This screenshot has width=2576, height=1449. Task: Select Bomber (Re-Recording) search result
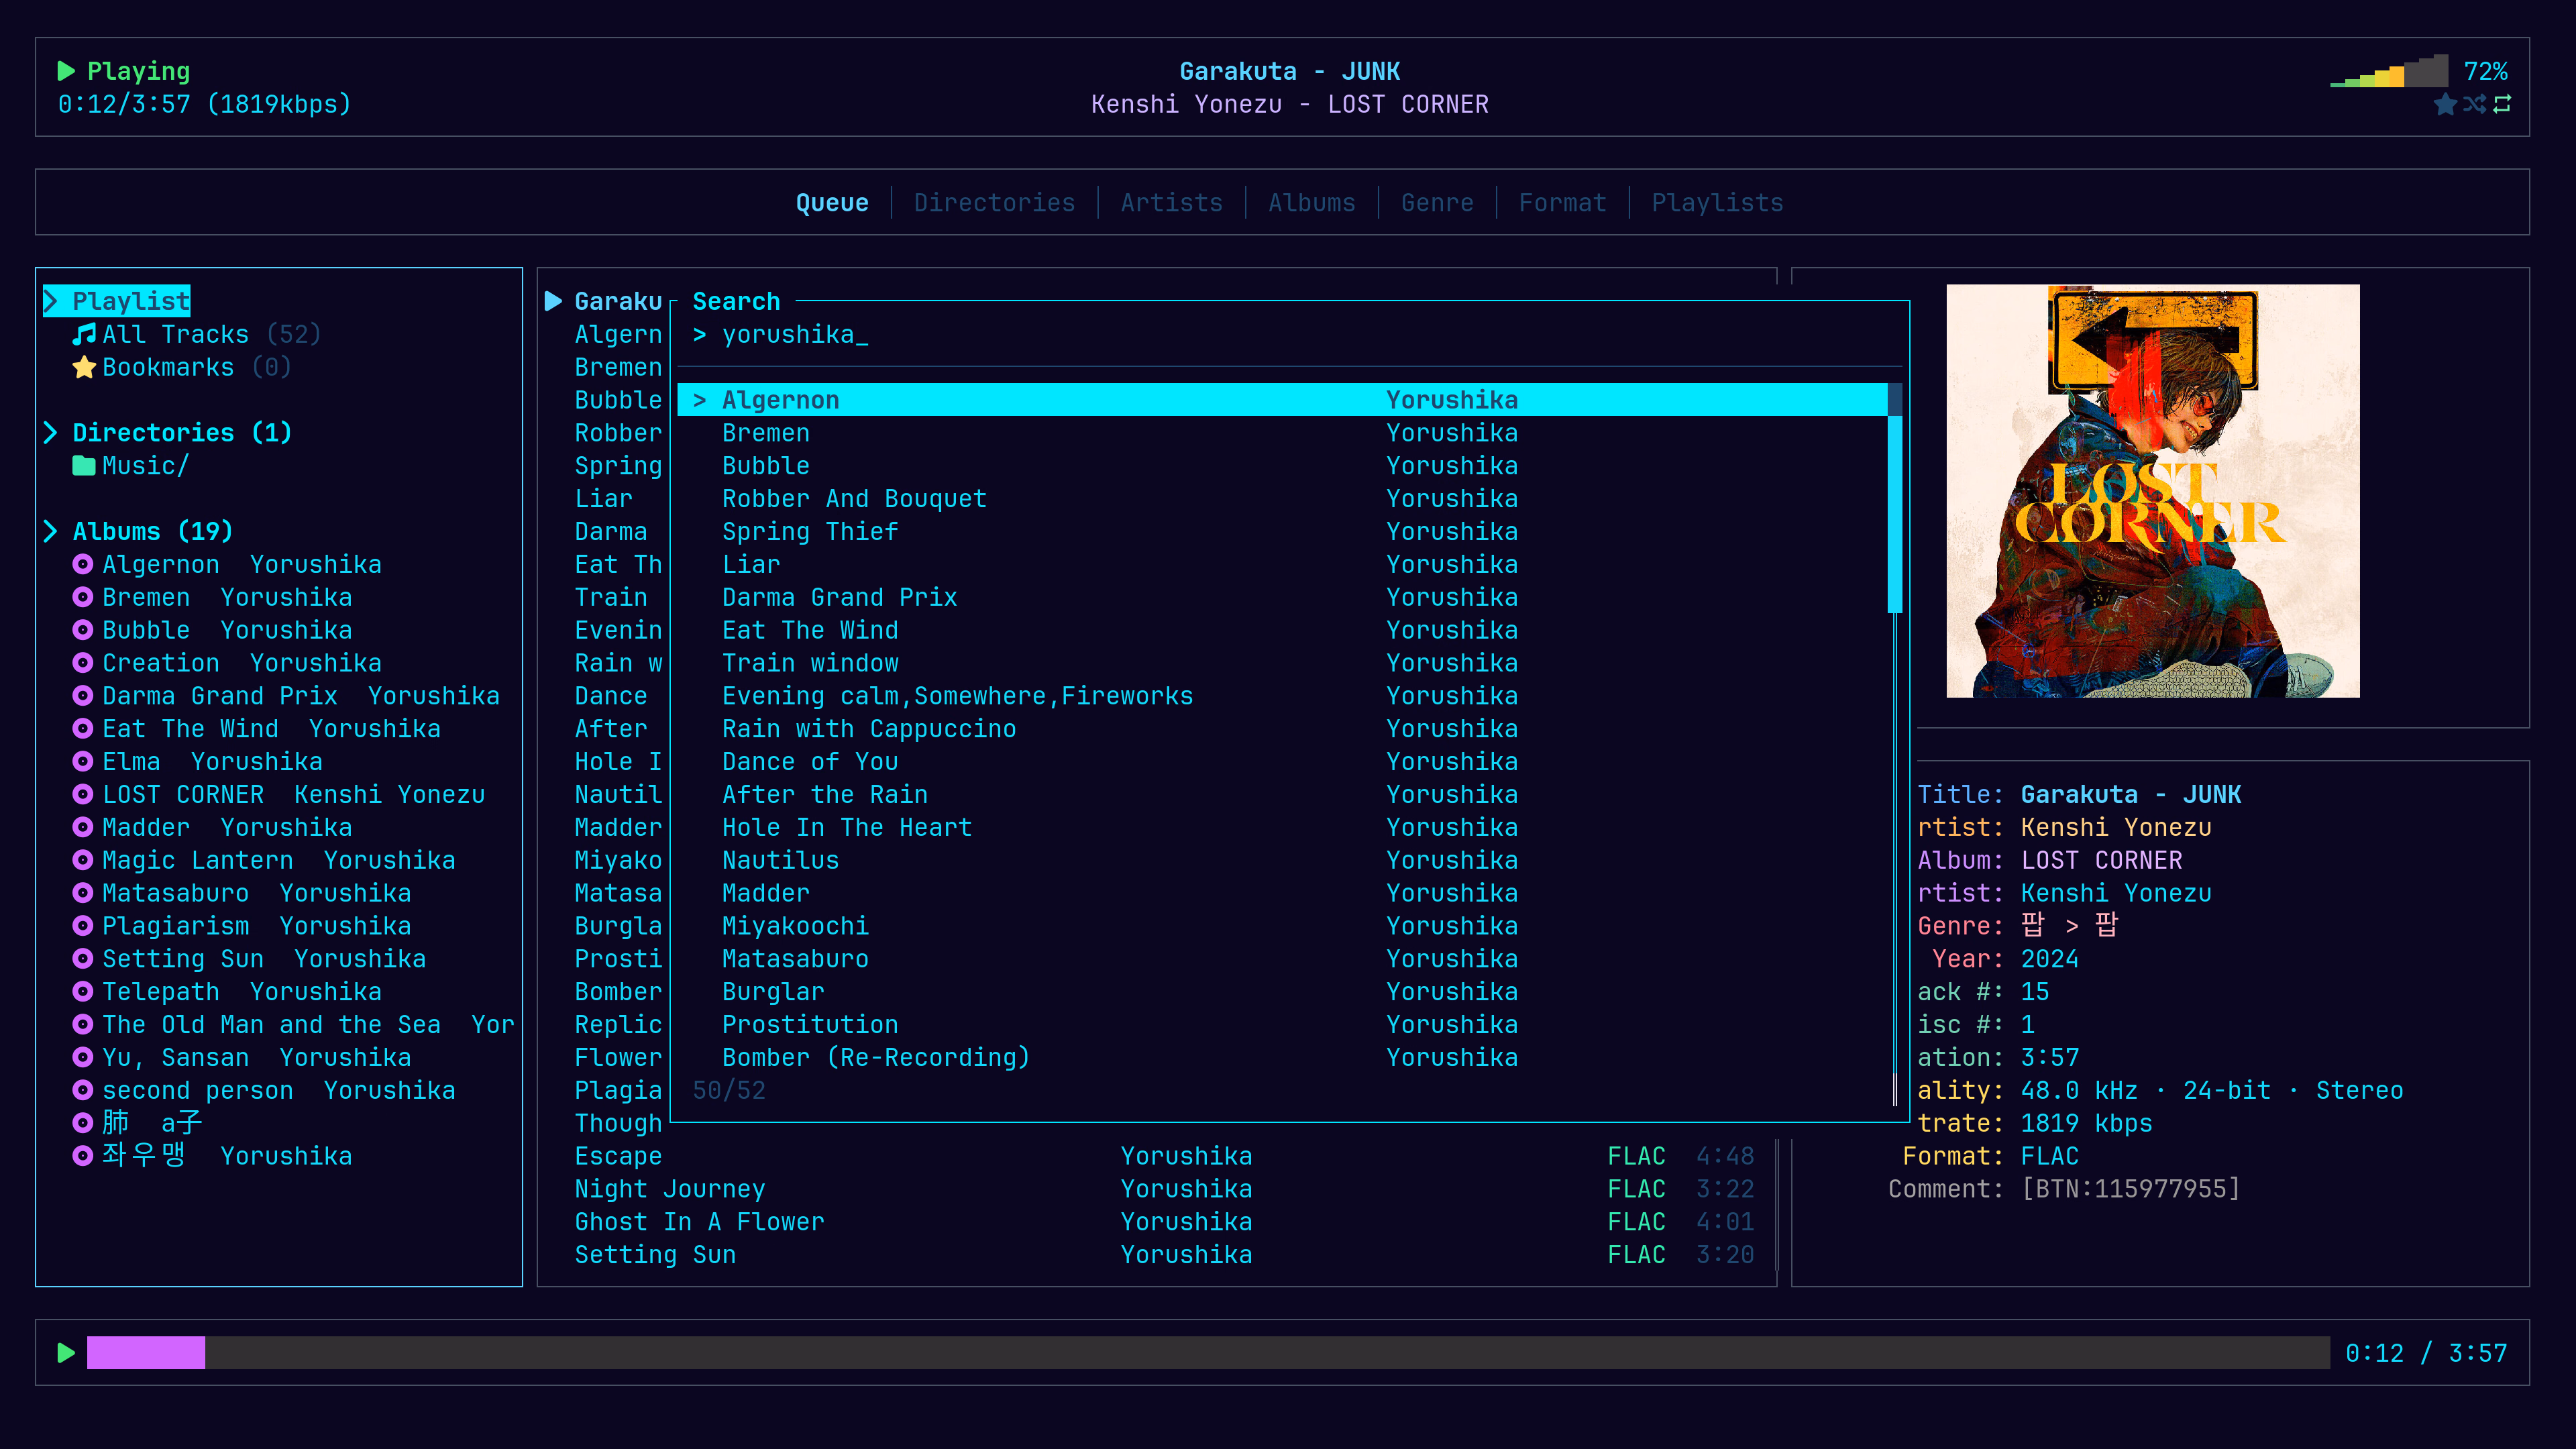coord(1282,1058)
